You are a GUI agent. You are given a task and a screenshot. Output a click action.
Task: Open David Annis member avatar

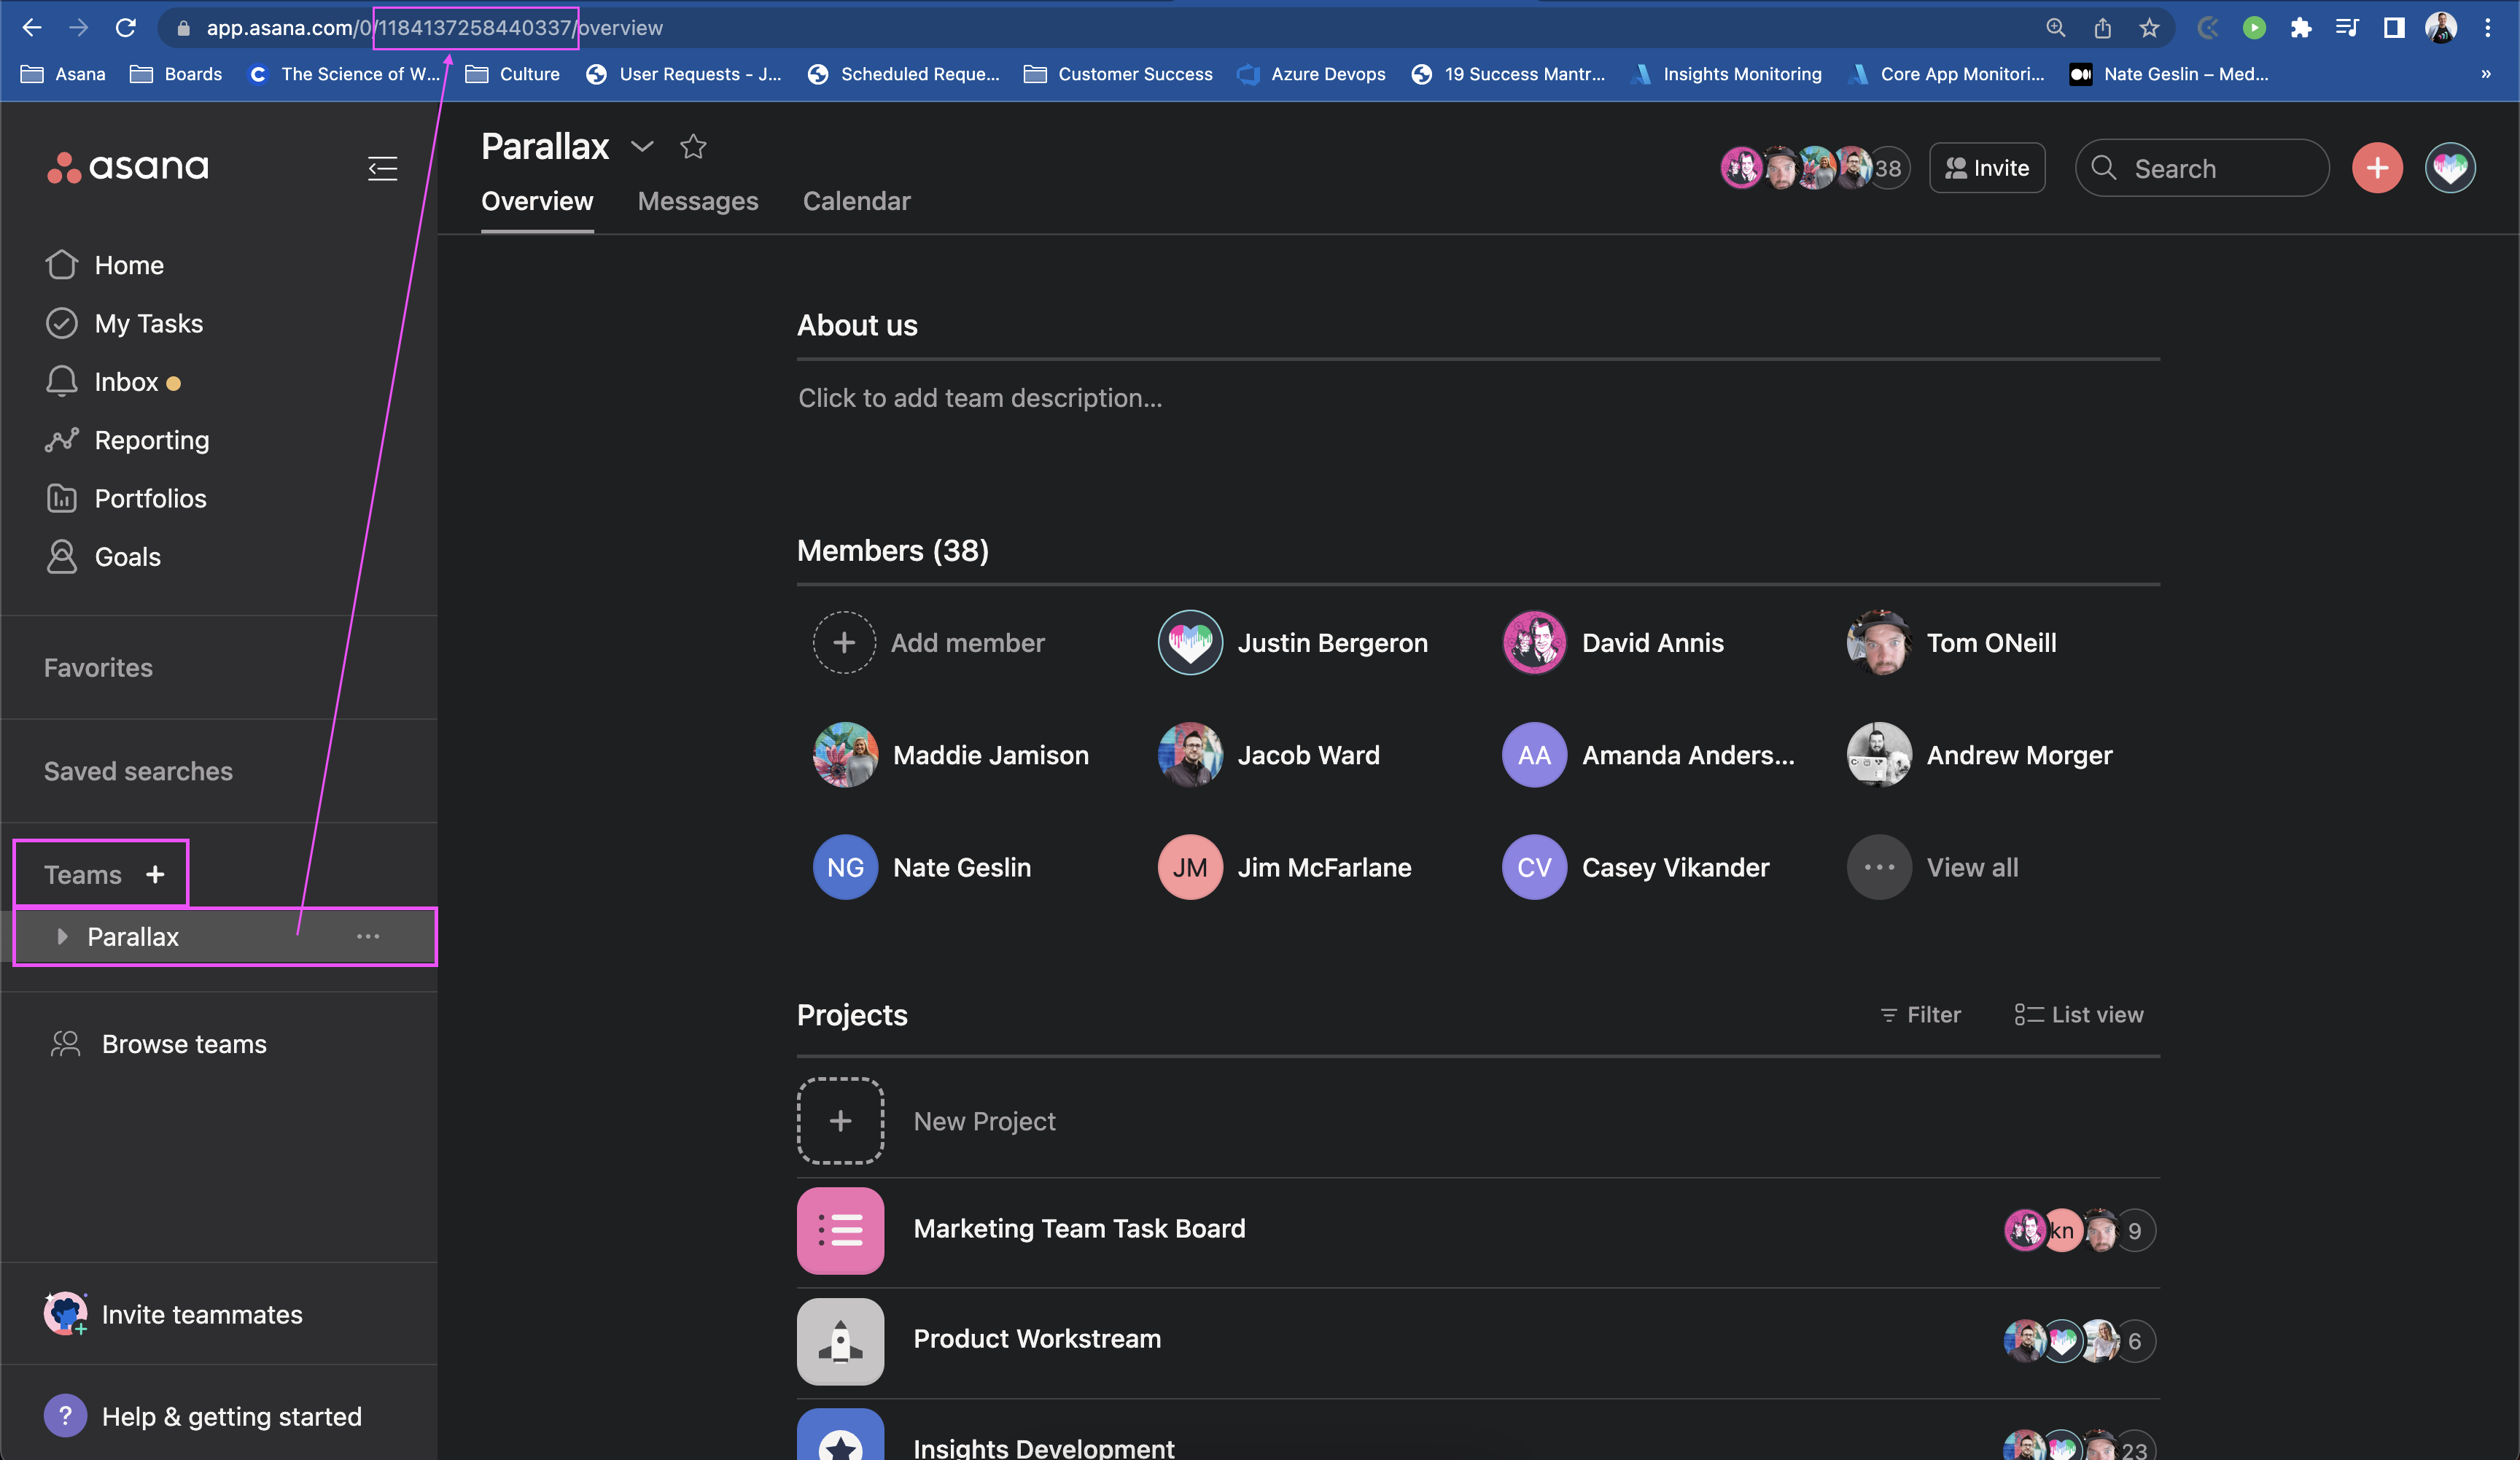pyautogui.click(x=1534, y=642)
